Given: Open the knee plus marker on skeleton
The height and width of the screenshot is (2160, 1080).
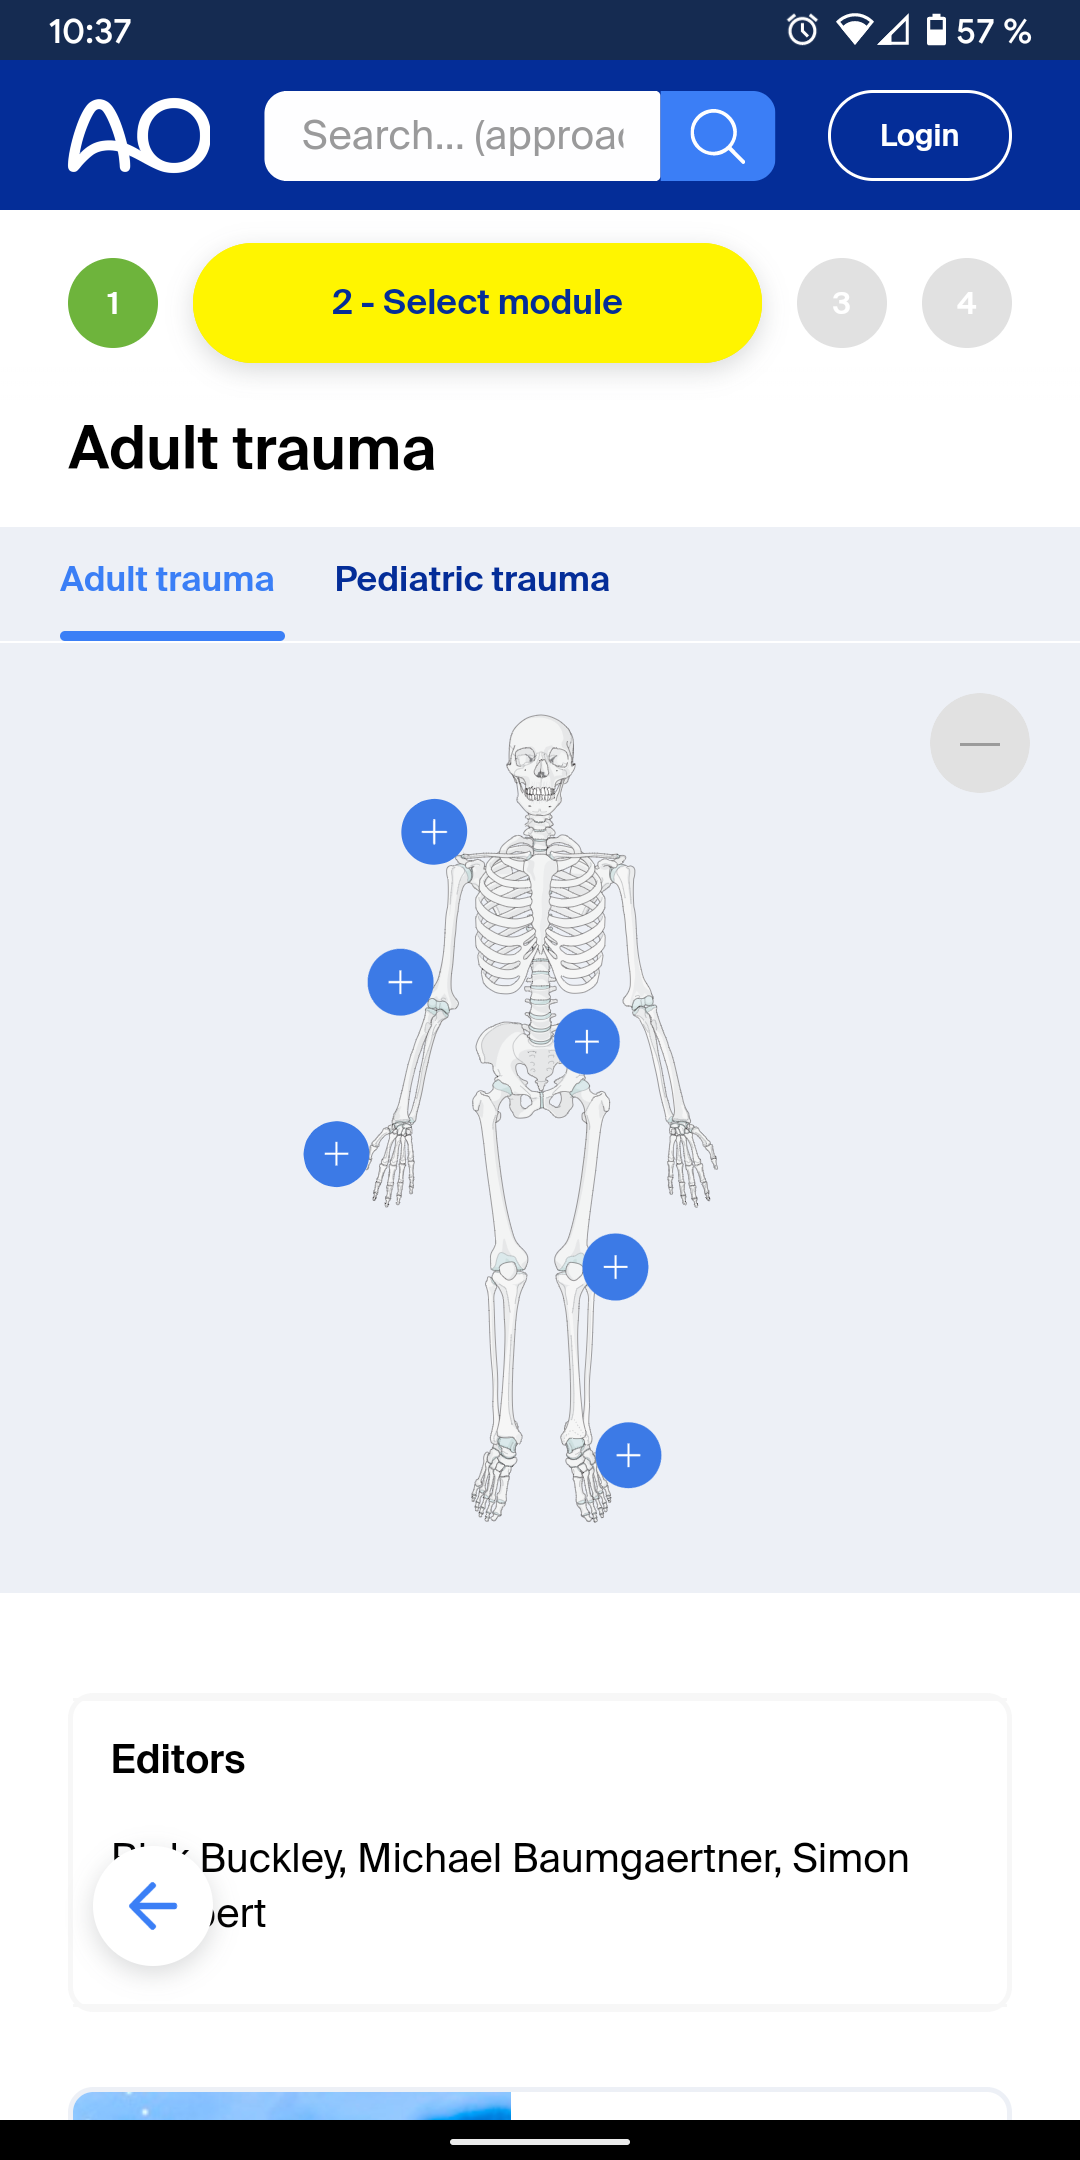Looking at the screenshot, I should 615,1267.
